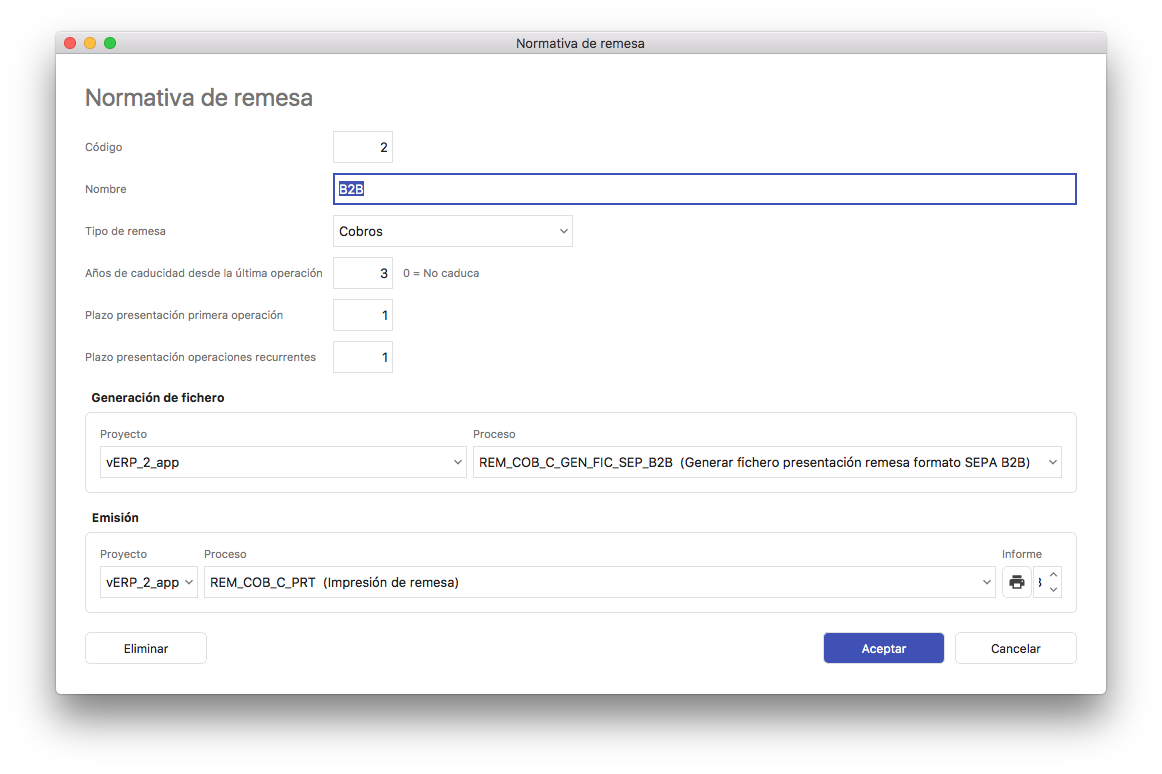Click the Cancelar button

click(1015, 648)
